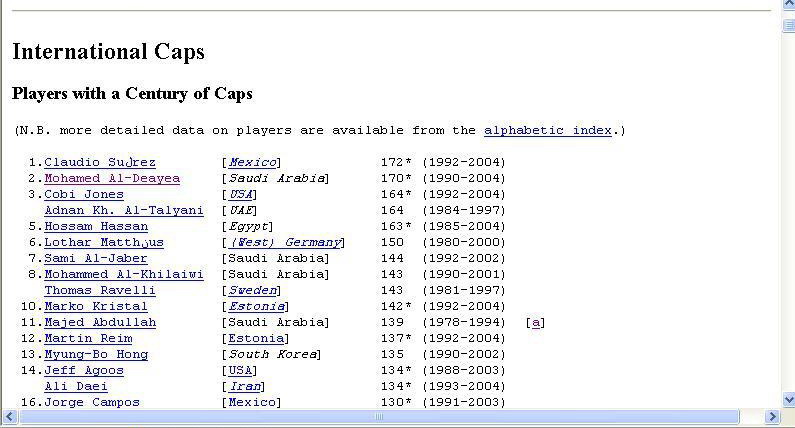
Task: Open the alphabetic index link
Action: tap(548, 130)
